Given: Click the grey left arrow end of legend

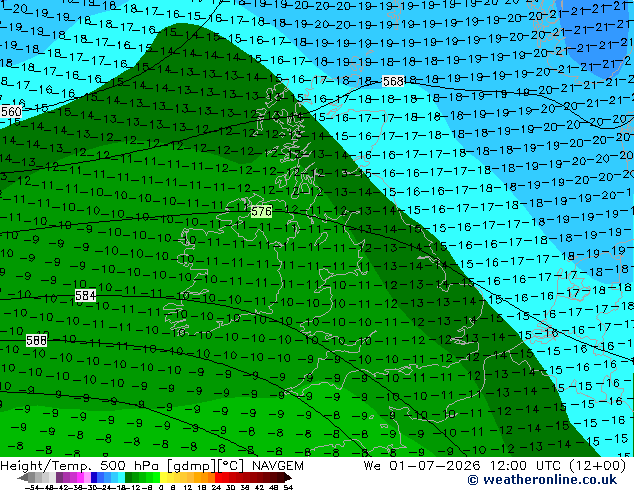Looking at the screenshot, I should [x=23, y=478].
